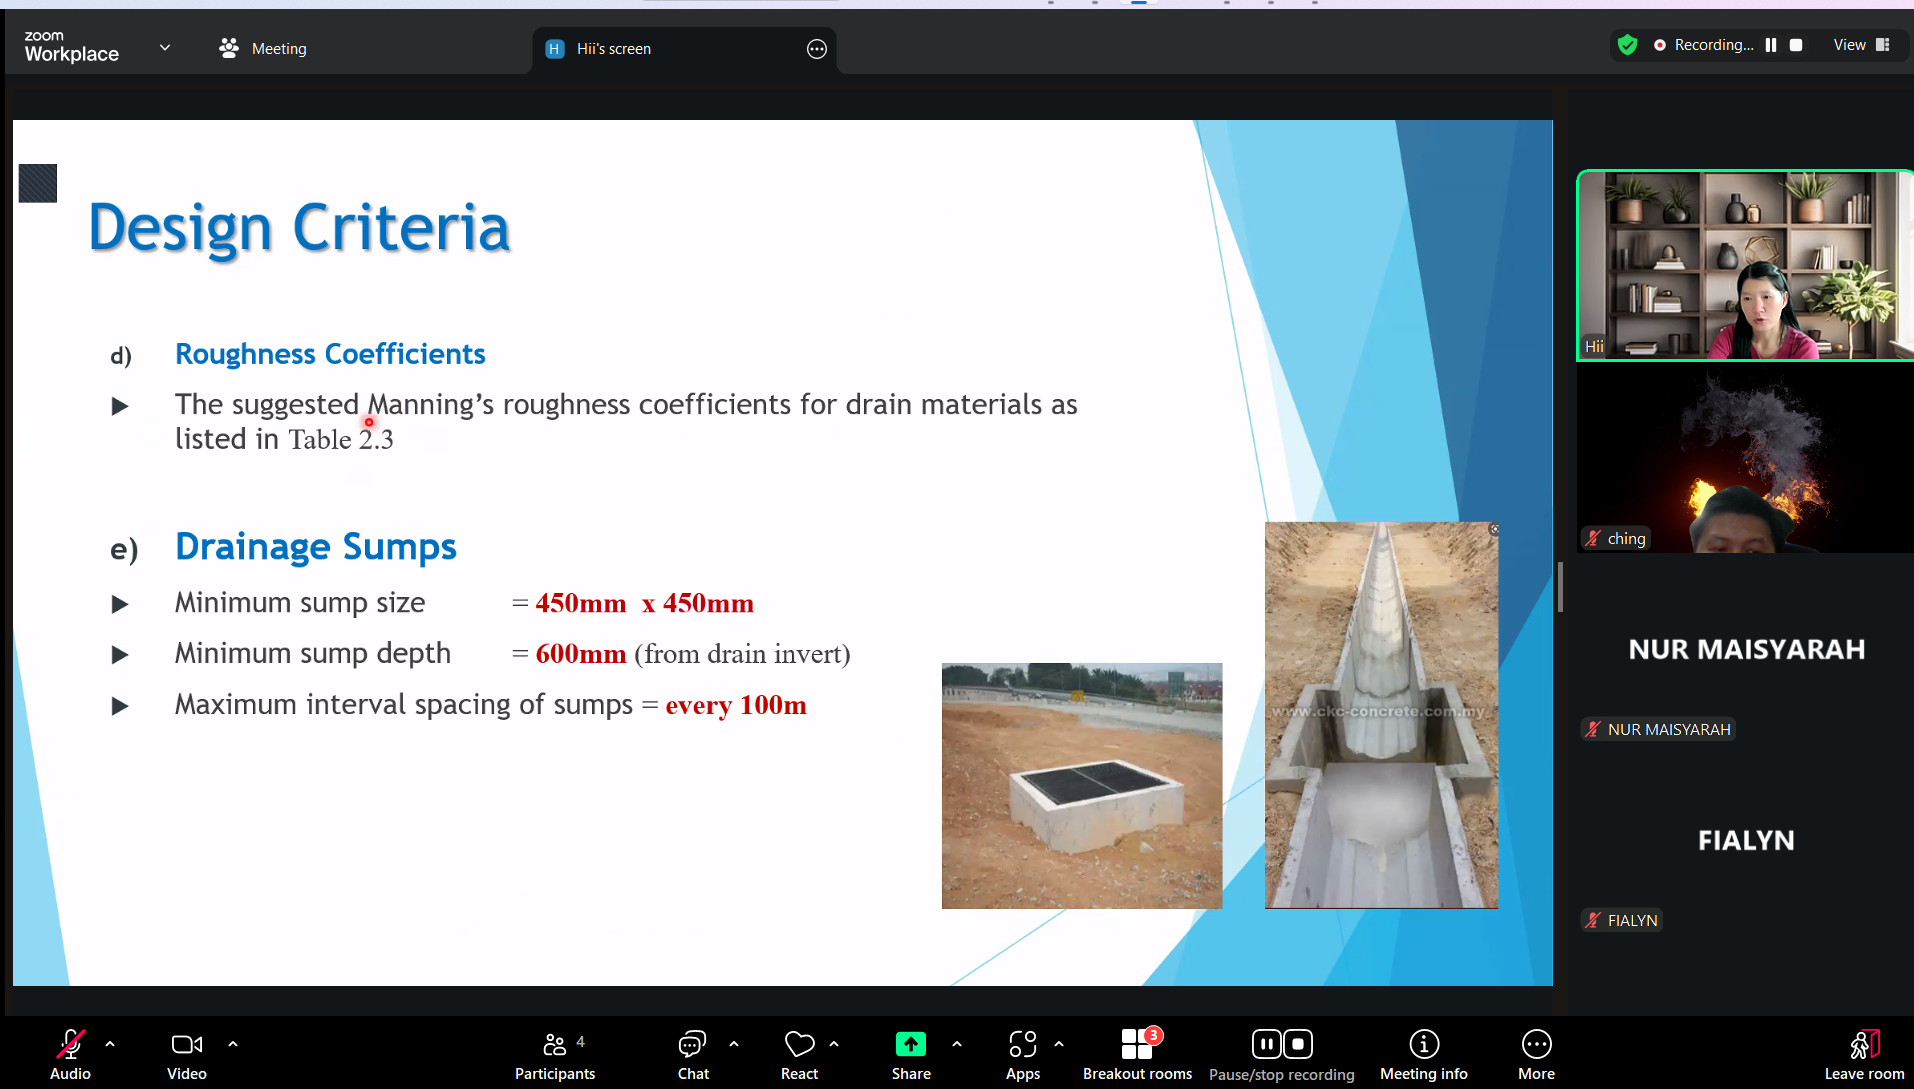The height and width of the screenshot is (1089, 1914).
Task: Open the Zoom Workplace dropdown chevron
Action: click(x=165, y=47)
